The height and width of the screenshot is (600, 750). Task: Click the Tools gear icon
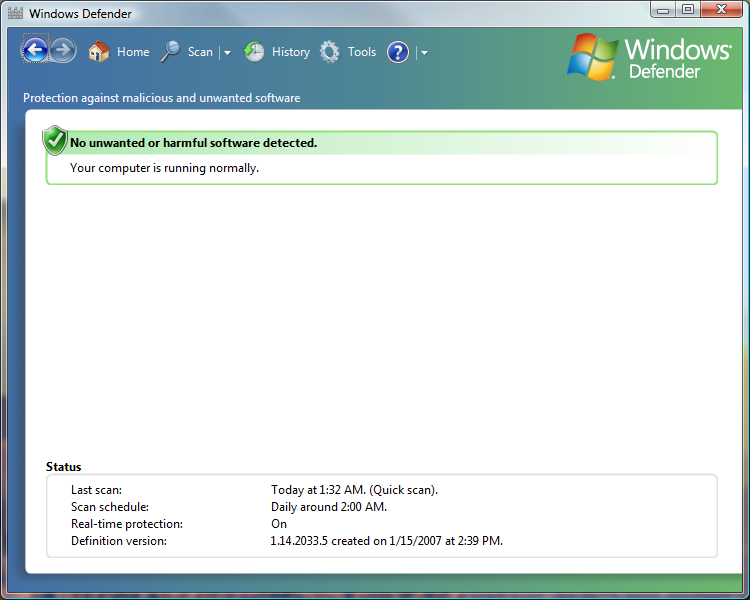coord(330,52)
